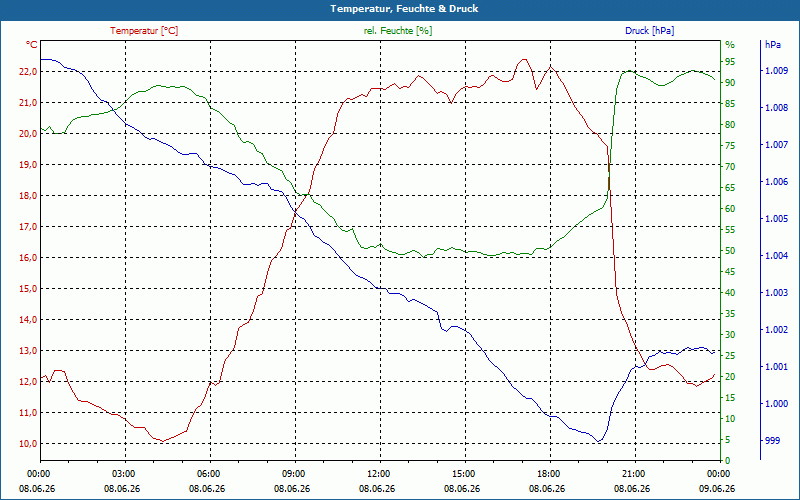
Task: Click the '18,0' temperature axis value
Action: point(28,196)
